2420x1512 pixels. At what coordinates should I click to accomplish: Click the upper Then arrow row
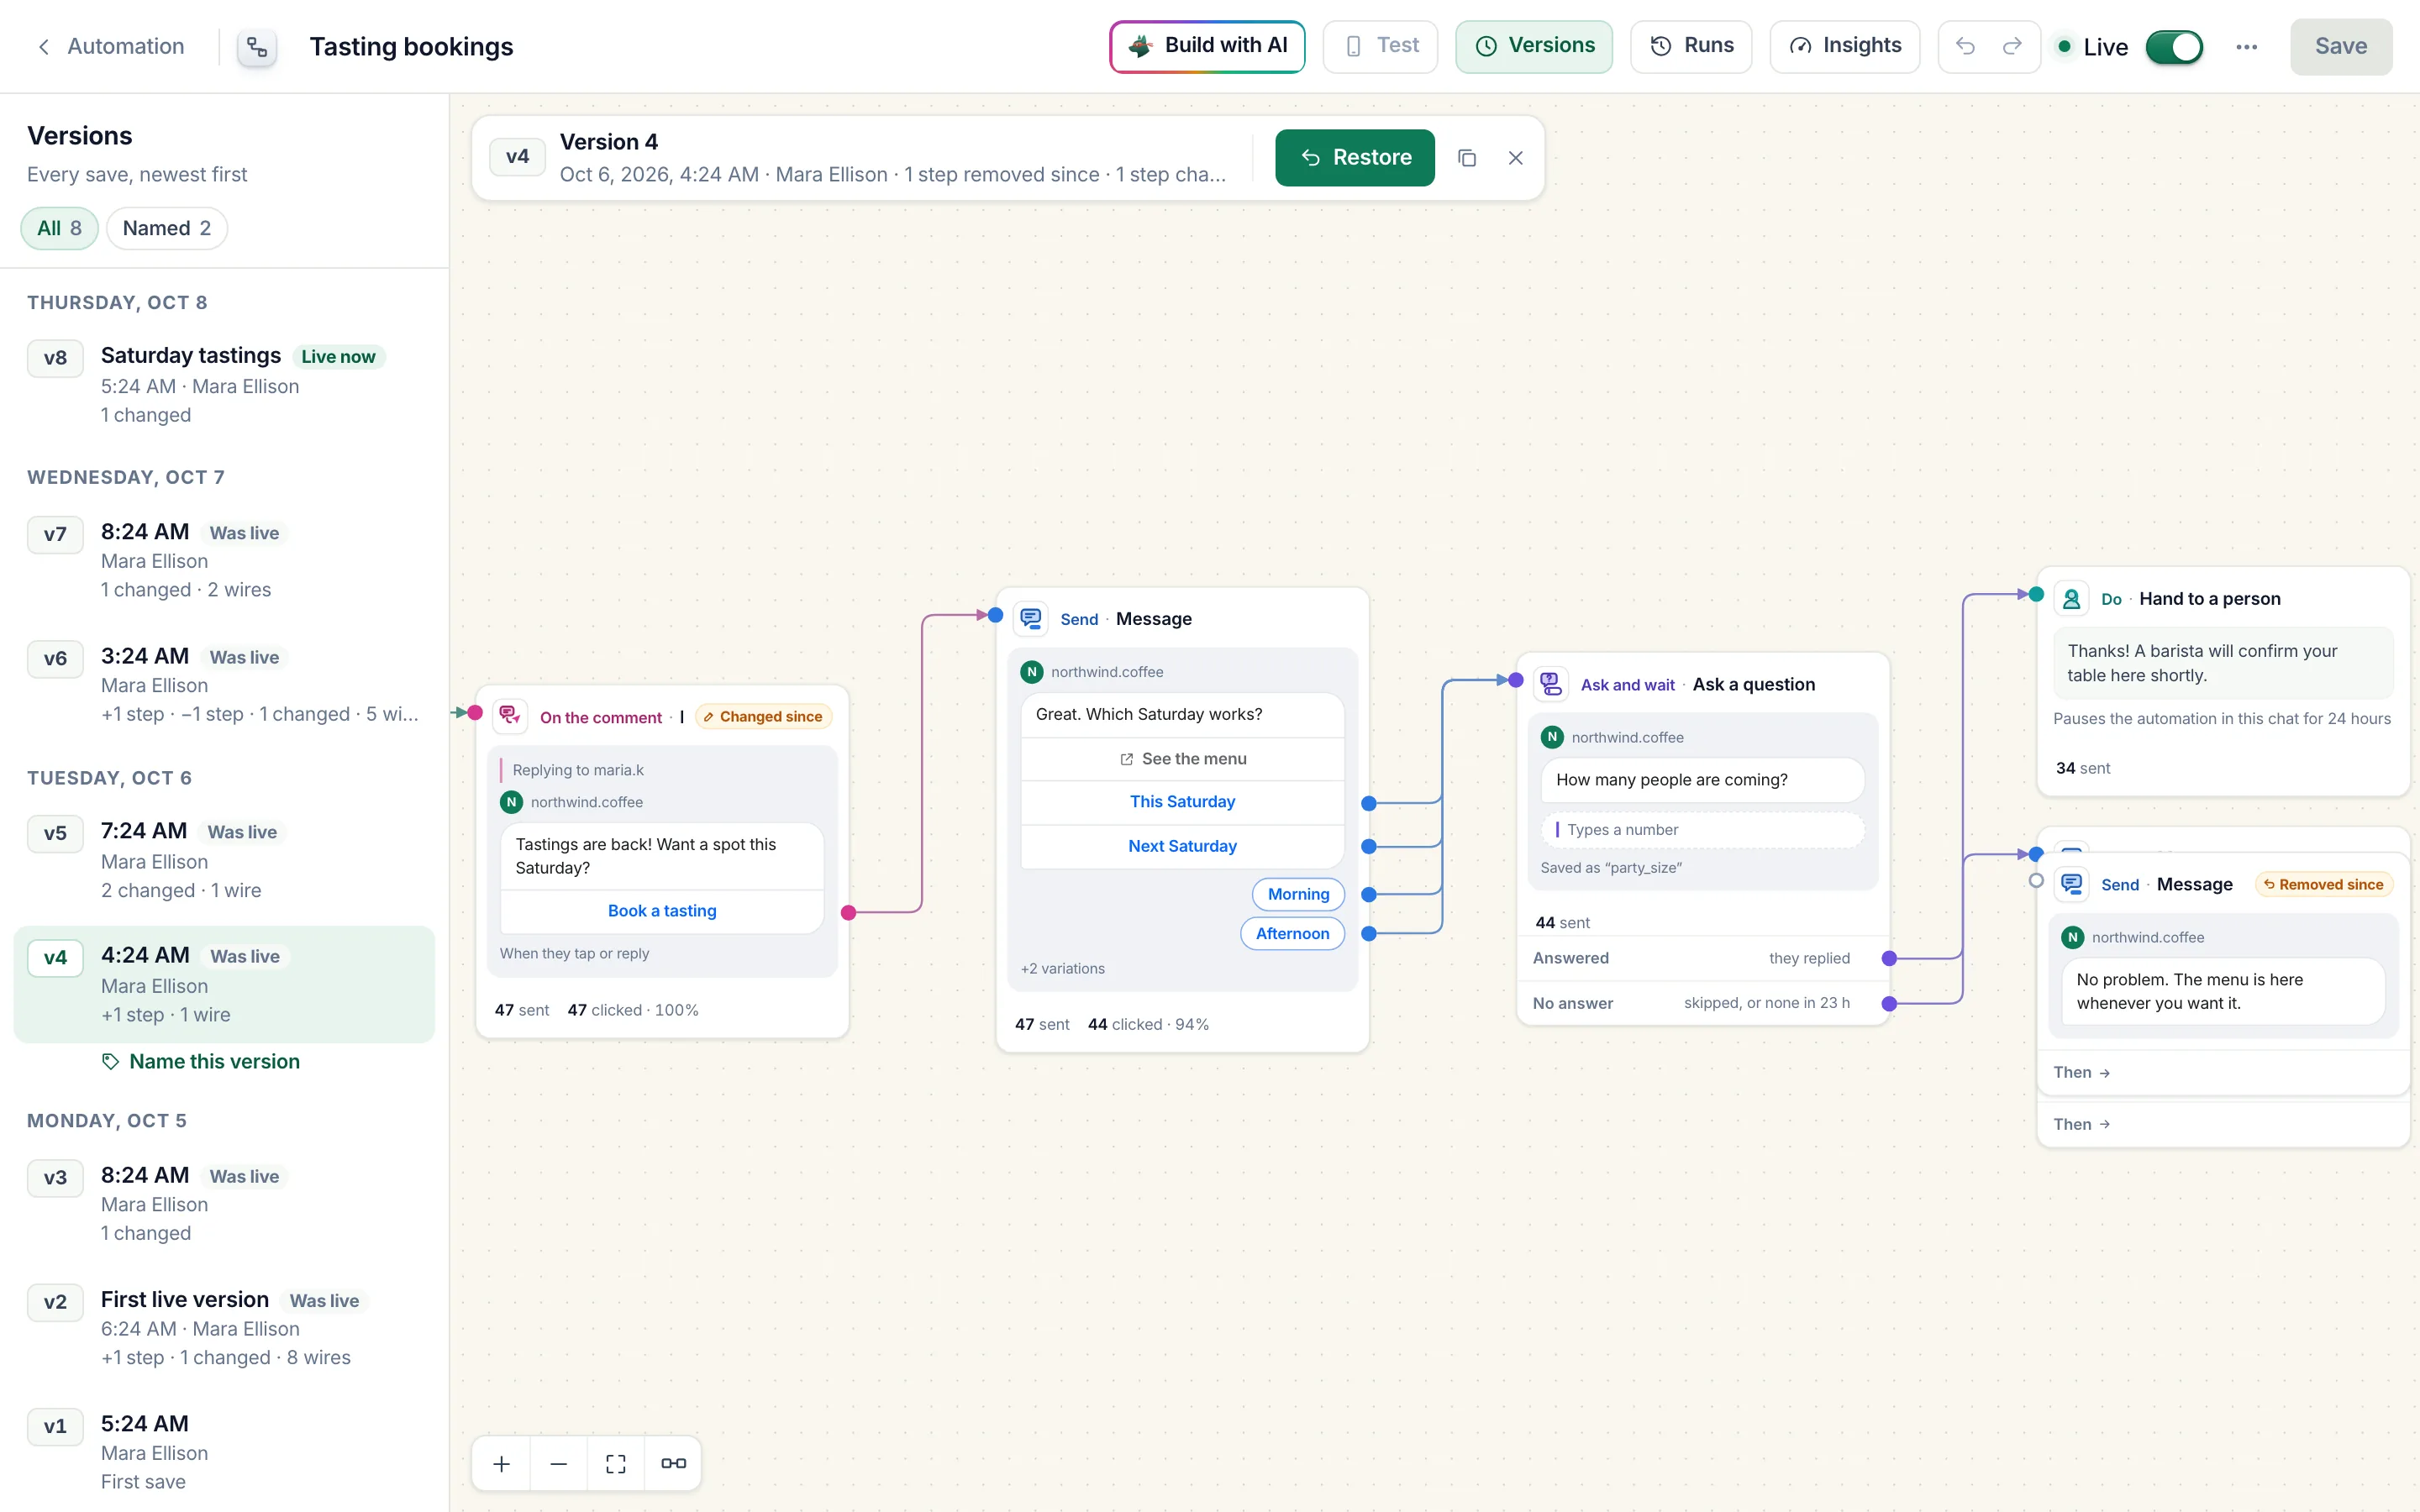click(2223, 1072)
